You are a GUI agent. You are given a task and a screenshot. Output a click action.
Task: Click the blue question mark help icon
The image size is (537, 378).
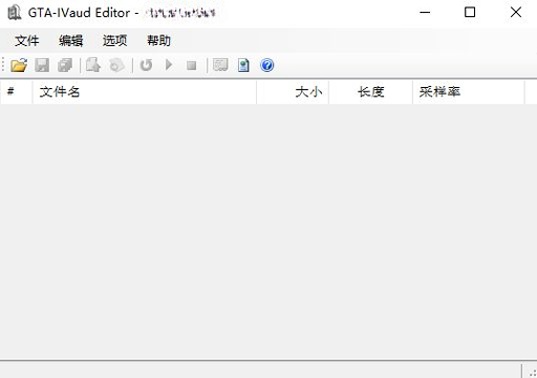click(267, 65)
